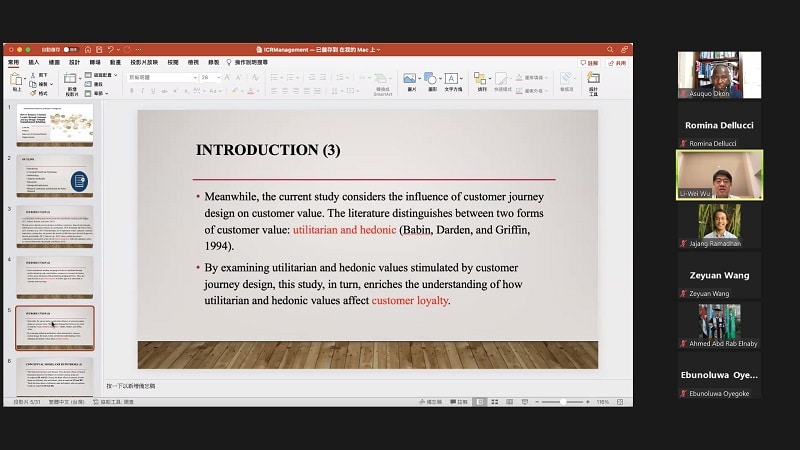Click Convert to SmartArt icon
Screen dimensions: 800x450
382,80
